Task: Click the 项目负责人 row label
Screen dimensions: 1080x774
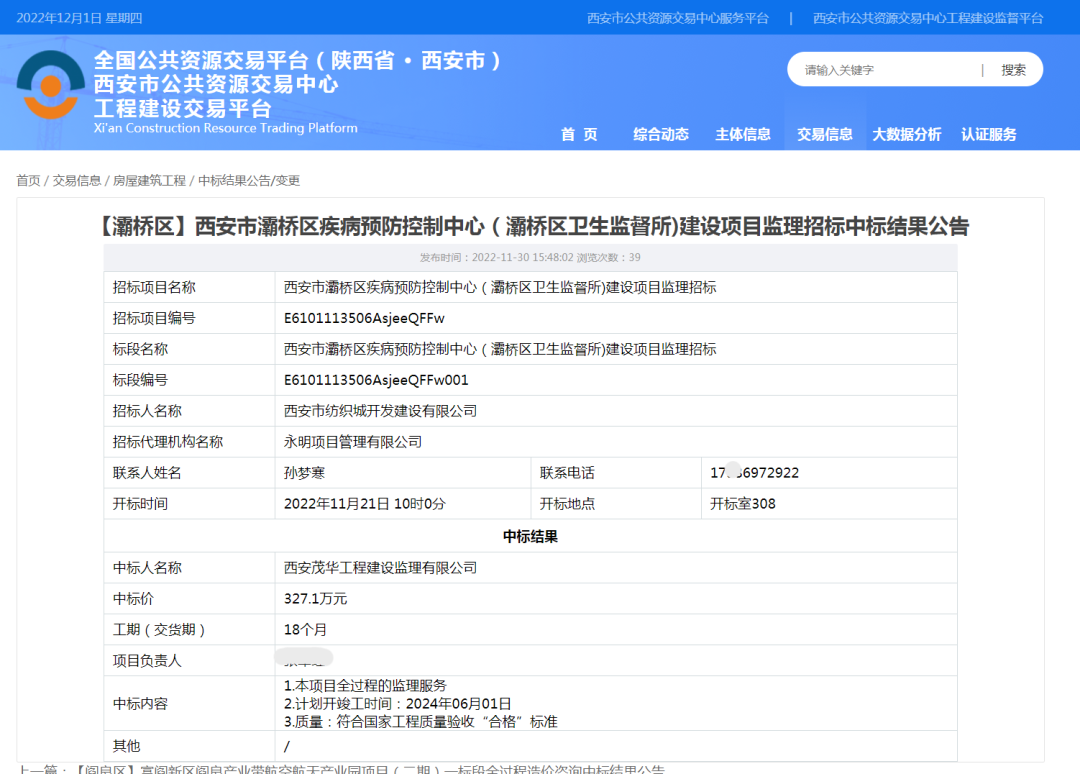Action: point(147,661)
